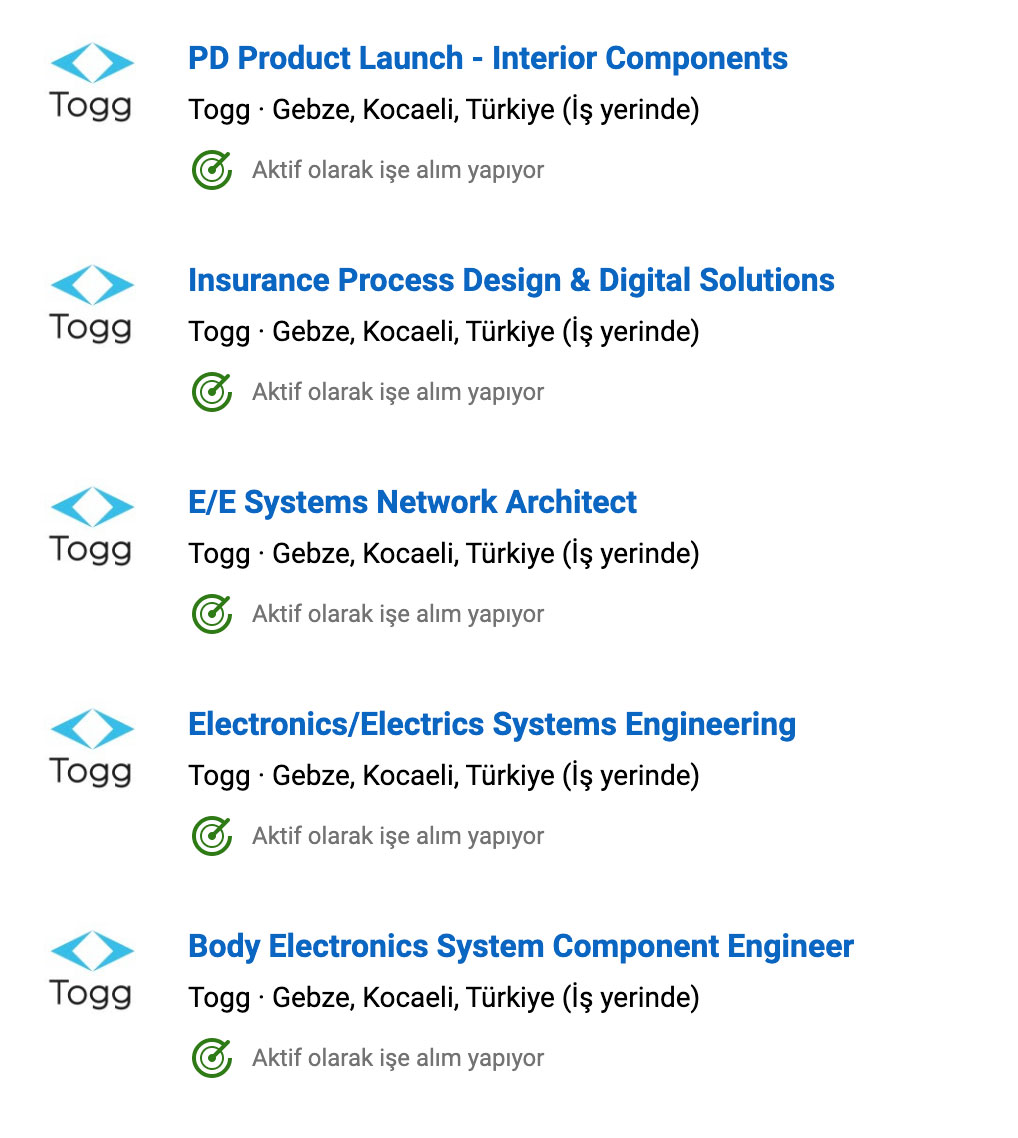Click company location text under Insurance Process Design
This screenshot has width=1018, height=1138.
pos(443,332)
